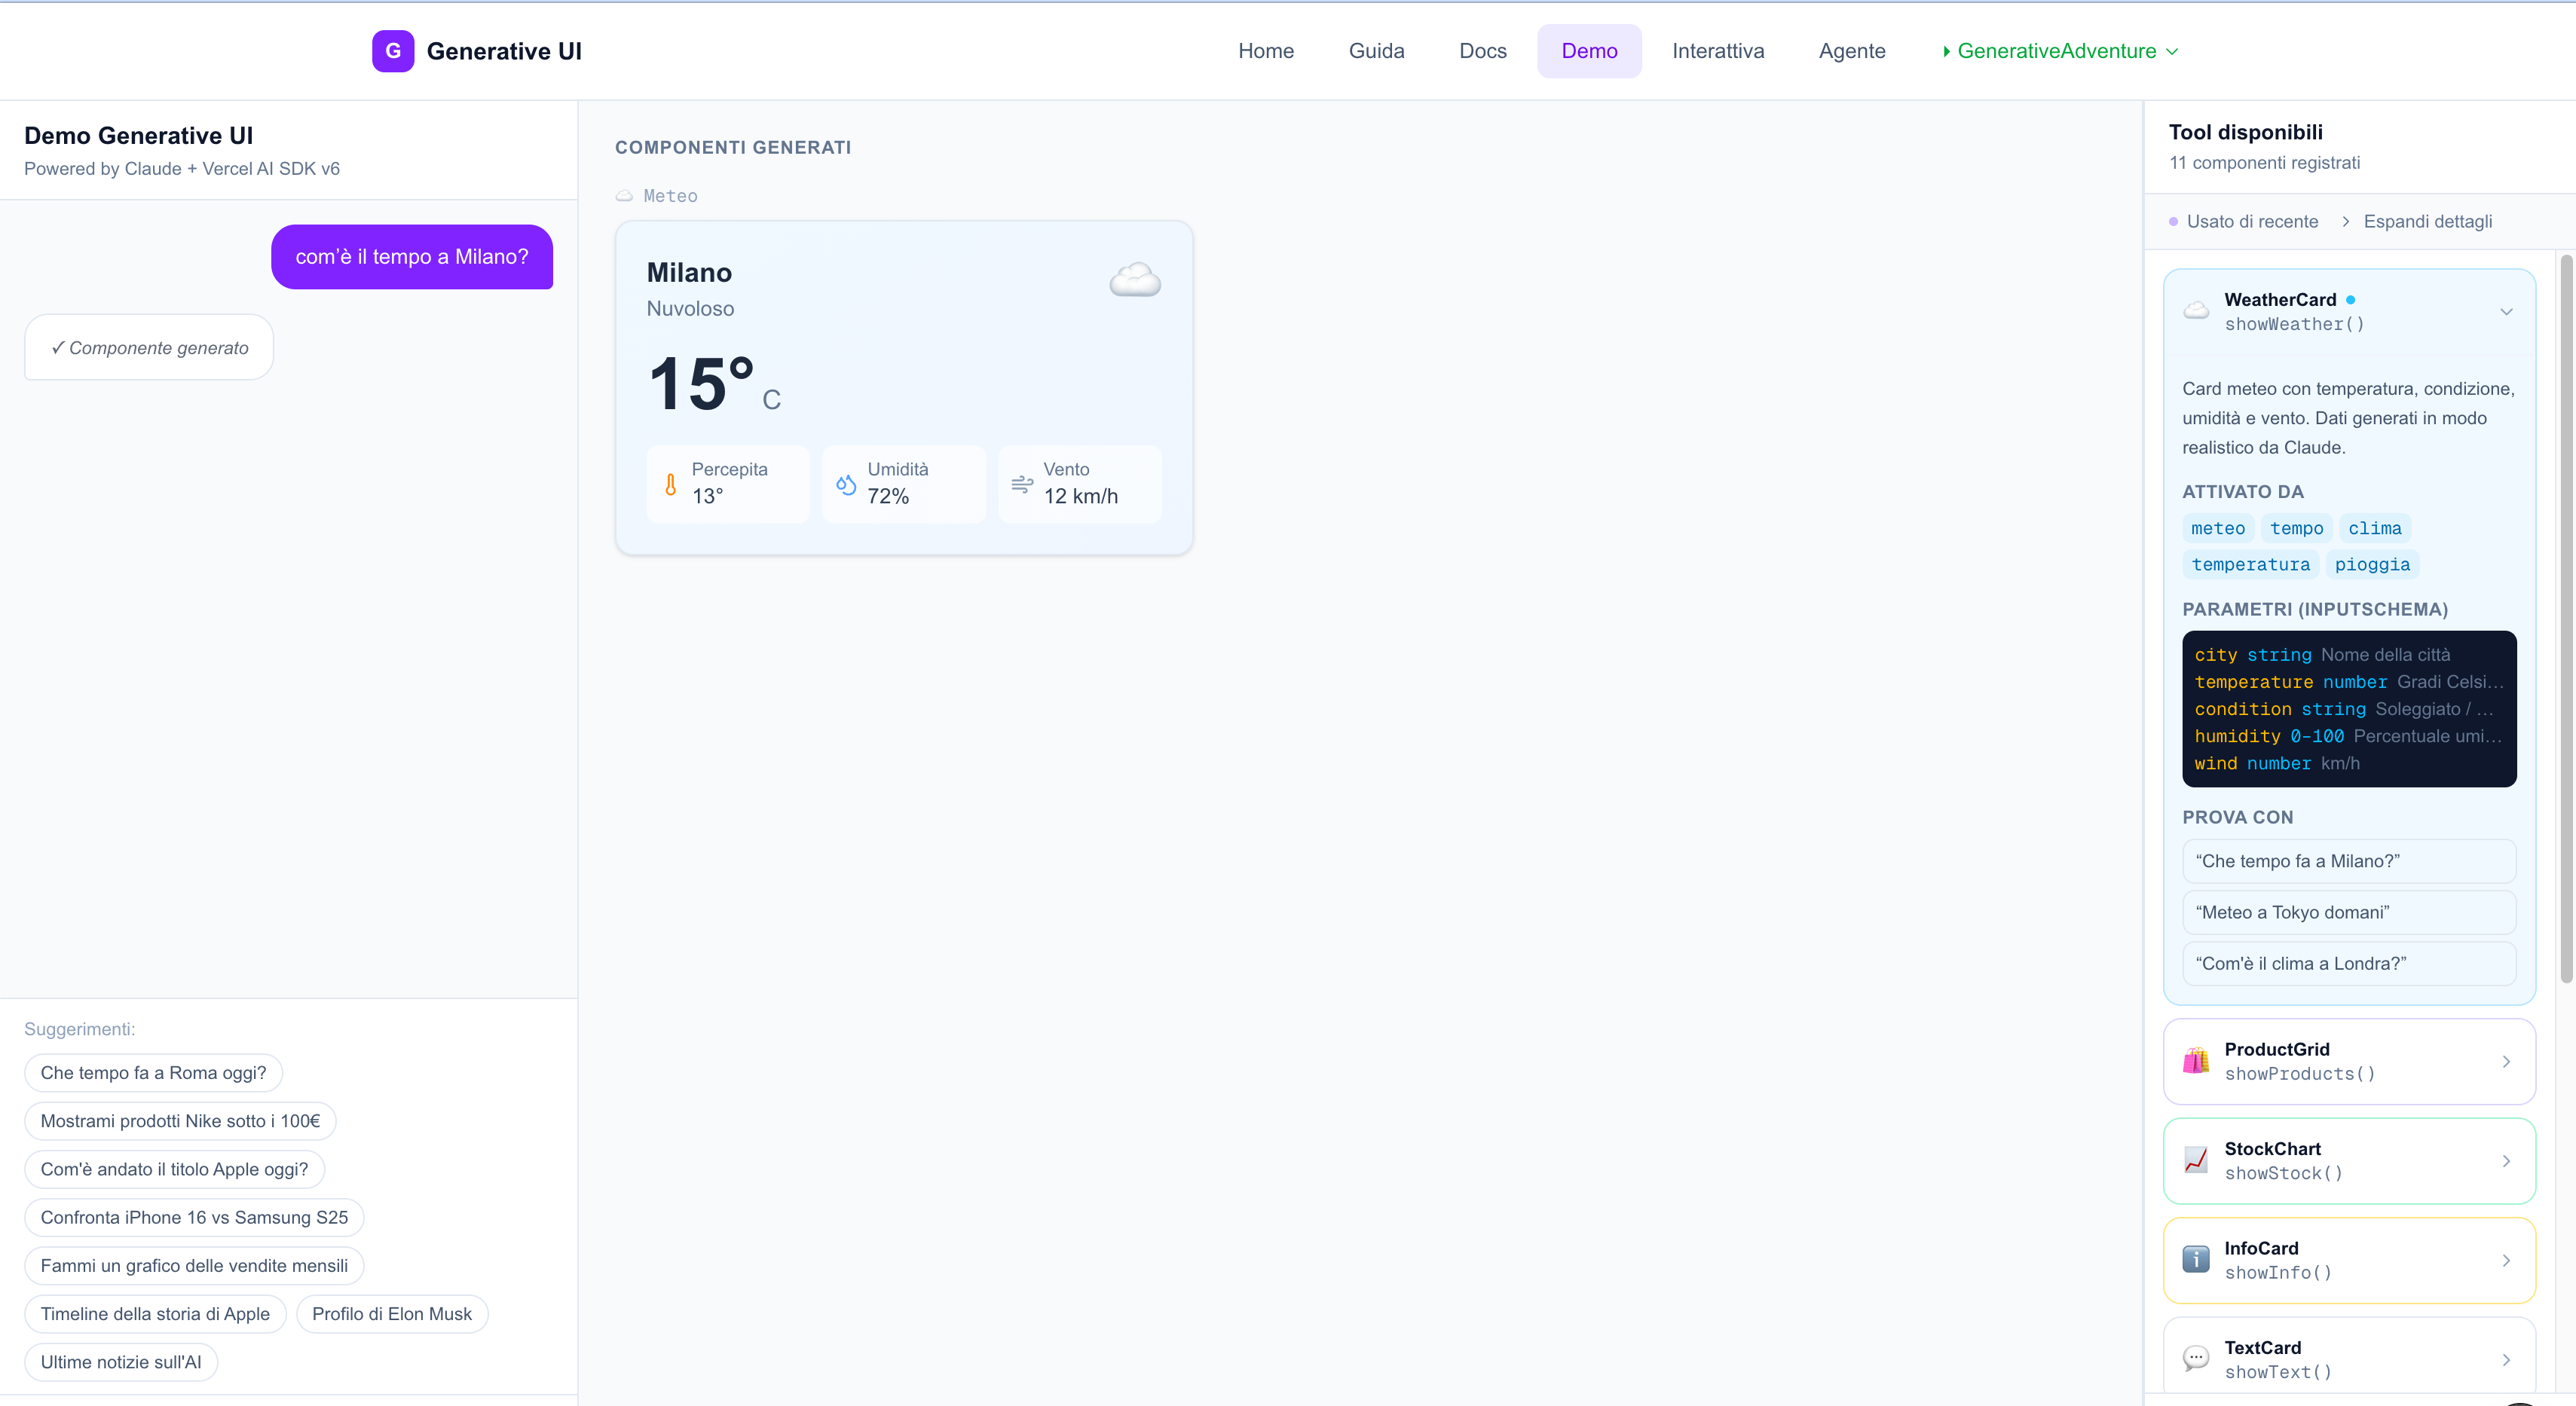Expand the InfoCard tool card
Screen dimensions: 2576x1406
click(x=2506, y=1260)
